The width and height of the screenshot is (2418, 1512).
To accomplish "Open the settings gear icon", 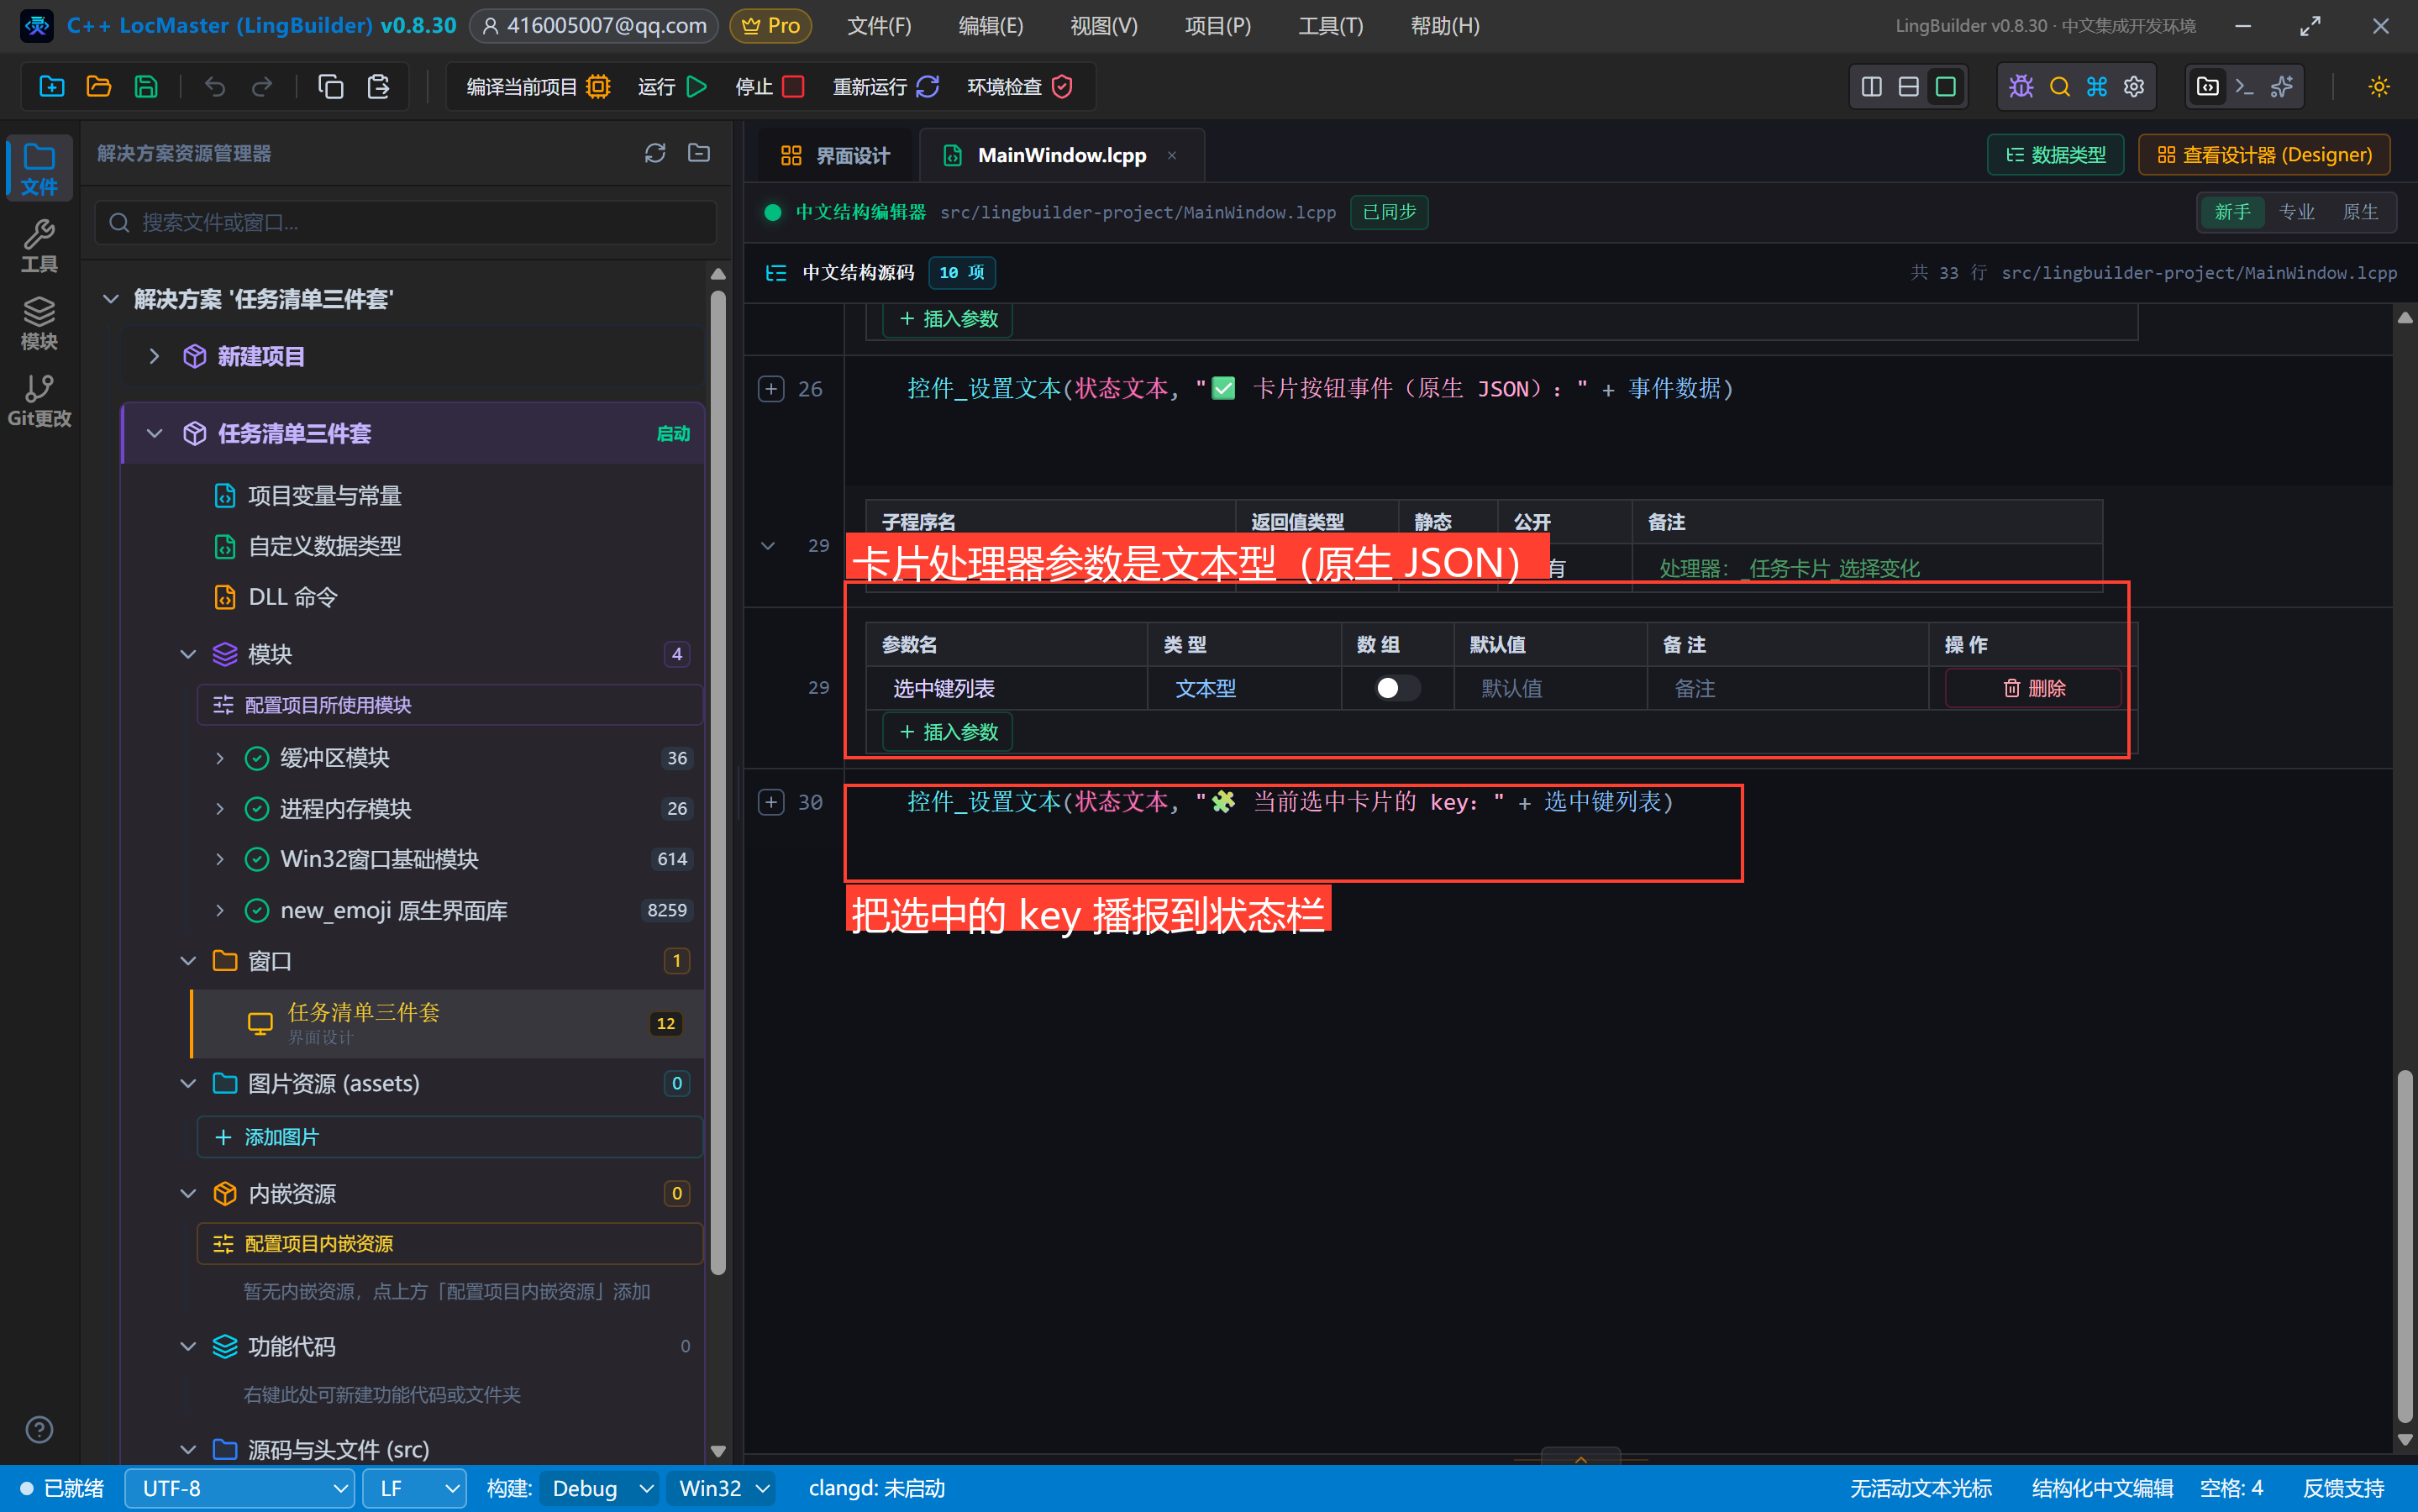I will (2134, 87).
